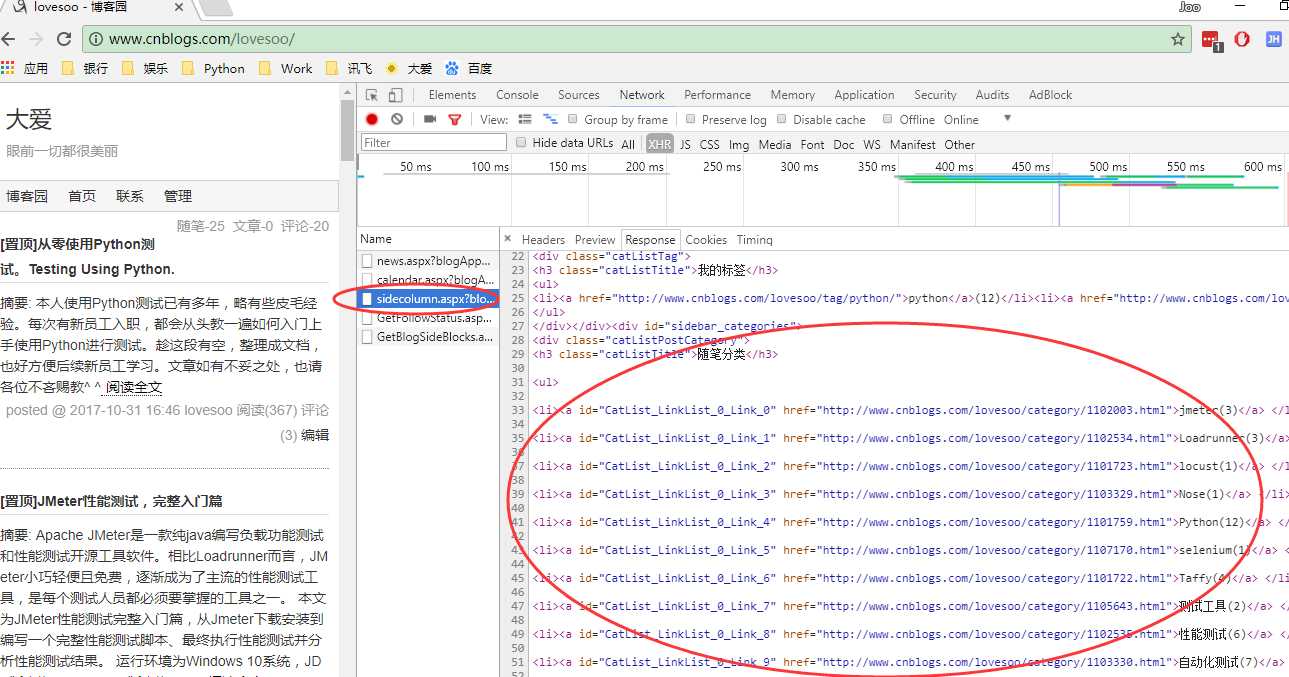The image size is (1289, 677).
Task: Stop recording with the red record button
Action: pos(372,119)
